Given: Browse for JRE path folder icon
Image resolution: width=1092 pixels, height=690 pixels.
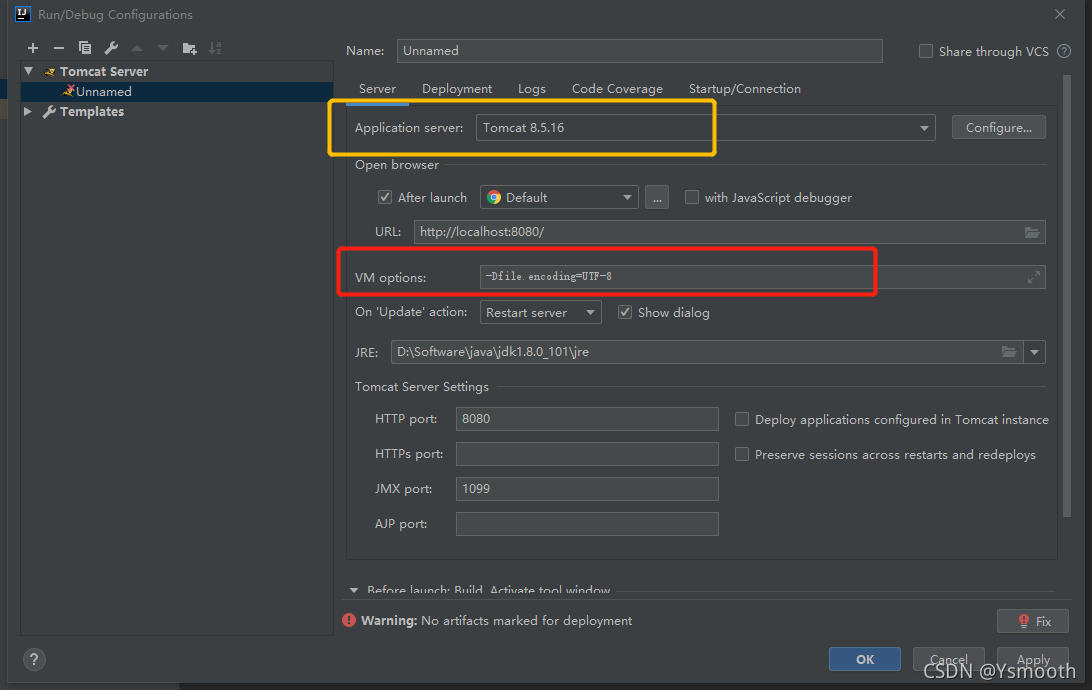Looking at the screenshot, I should pyautogui.click(x=1008, y=352).
